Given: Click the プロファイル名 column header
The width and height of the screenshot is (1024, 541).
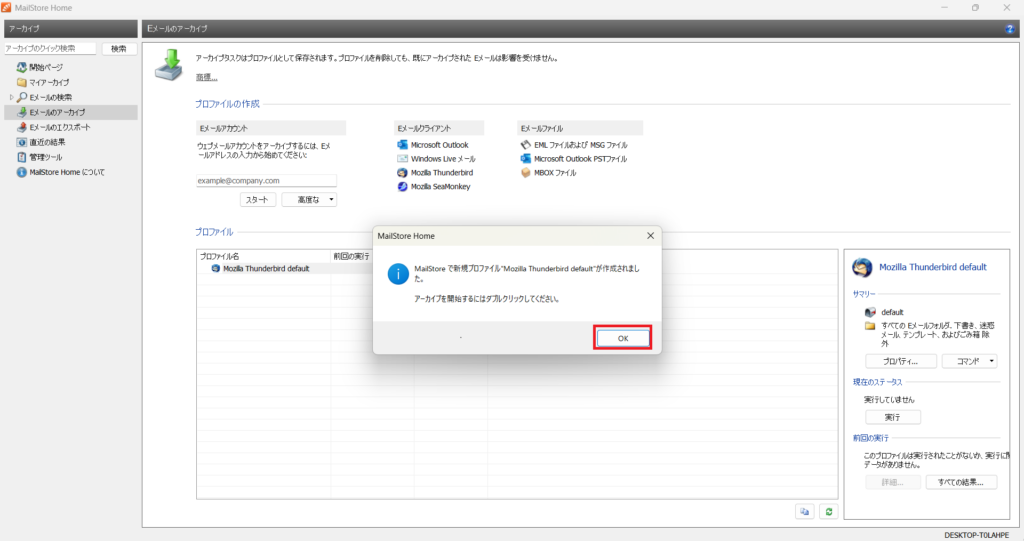Looking at the screenshot, I should (264, 256).
